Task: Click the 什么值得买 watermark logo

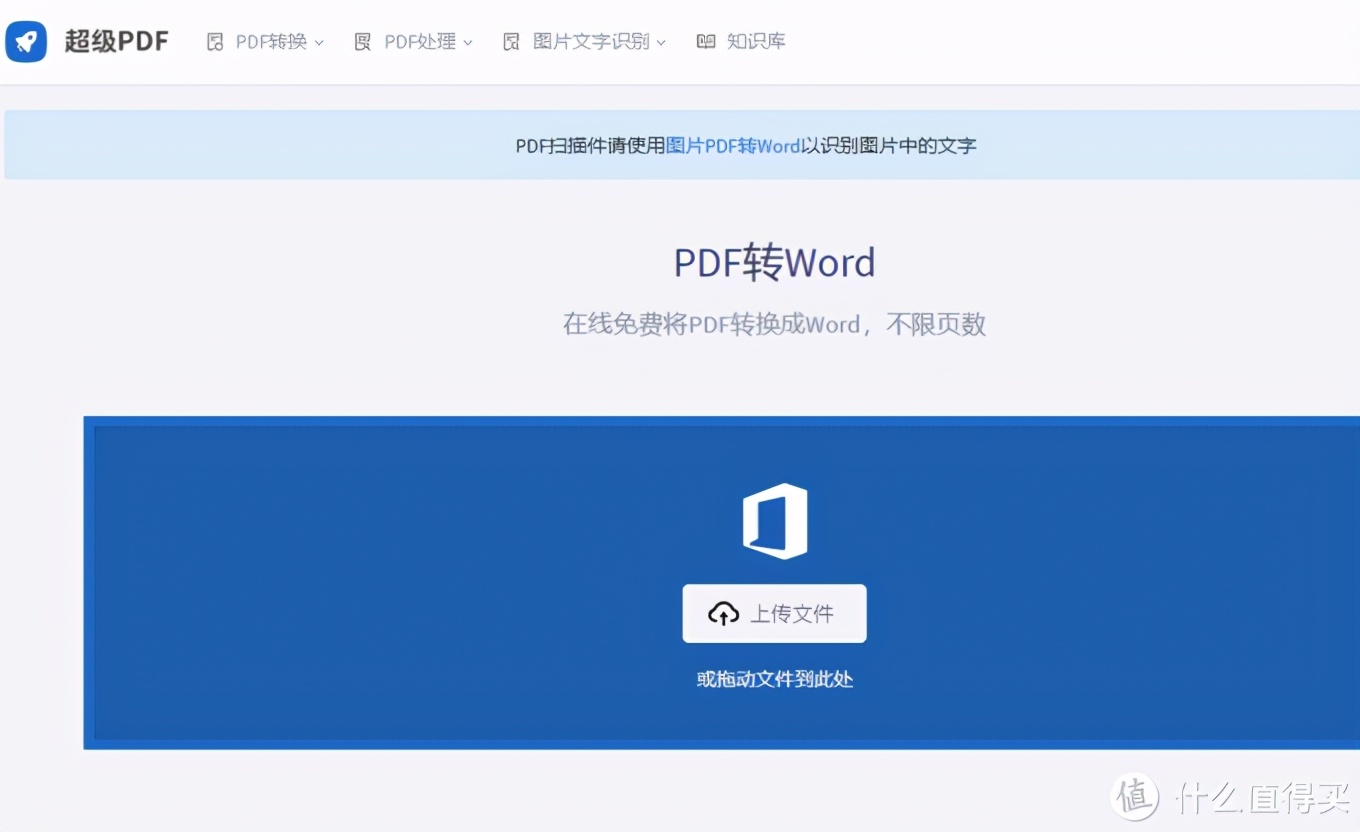Action: point(1135,797)
